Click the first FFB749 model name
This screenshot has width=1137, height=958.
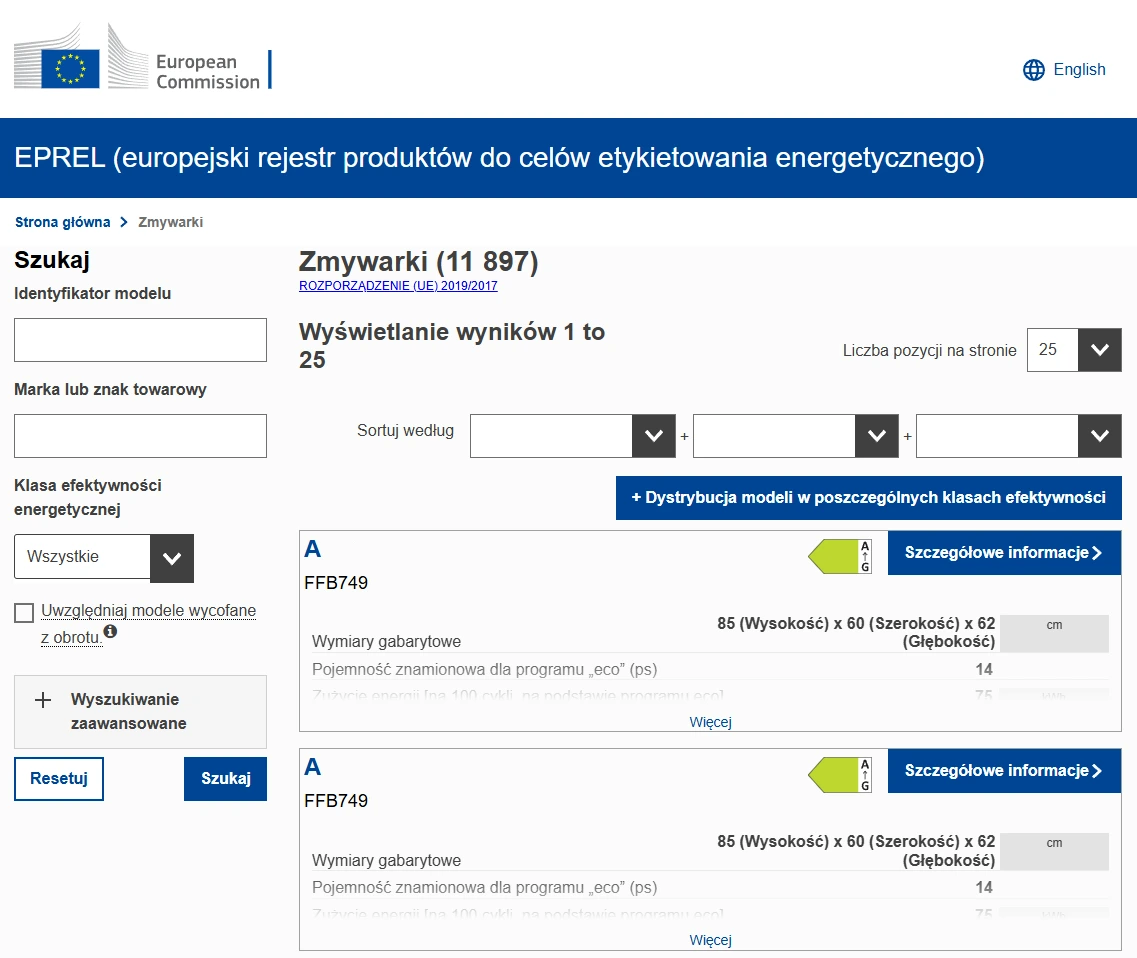click(336, 583)
